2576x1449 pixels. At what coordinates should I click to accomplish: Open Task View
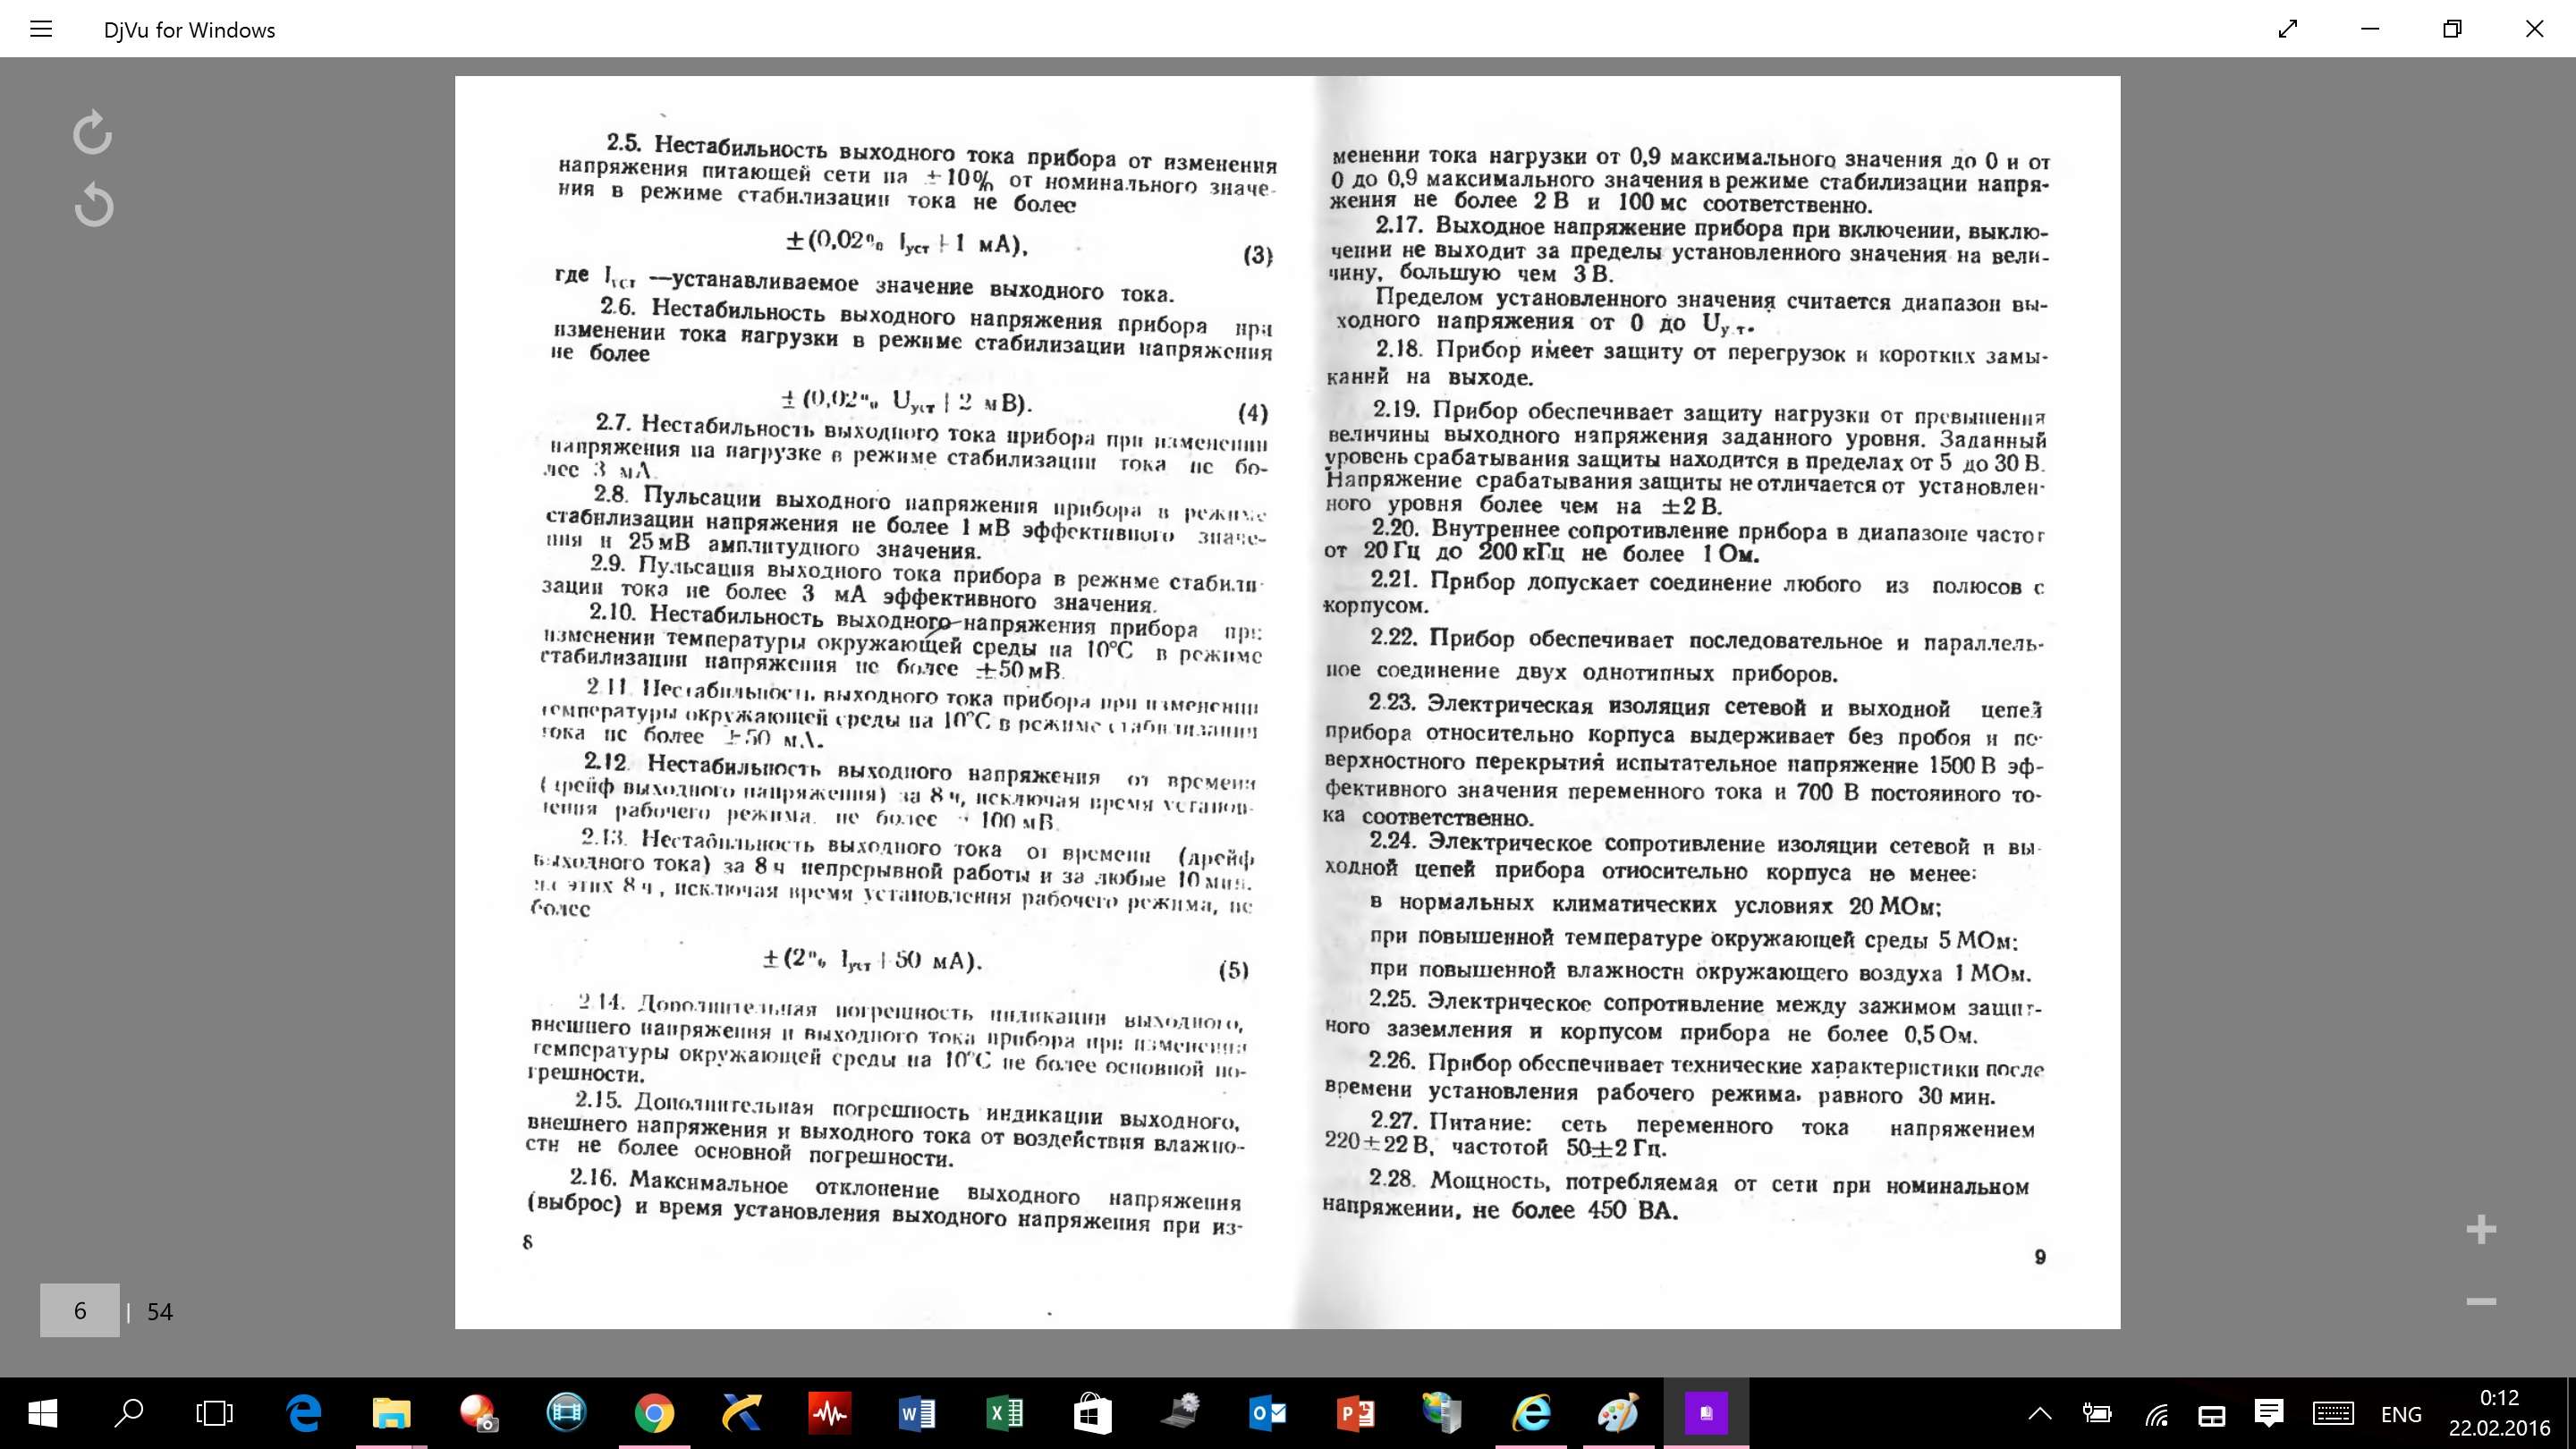[x=215, y=1413]
